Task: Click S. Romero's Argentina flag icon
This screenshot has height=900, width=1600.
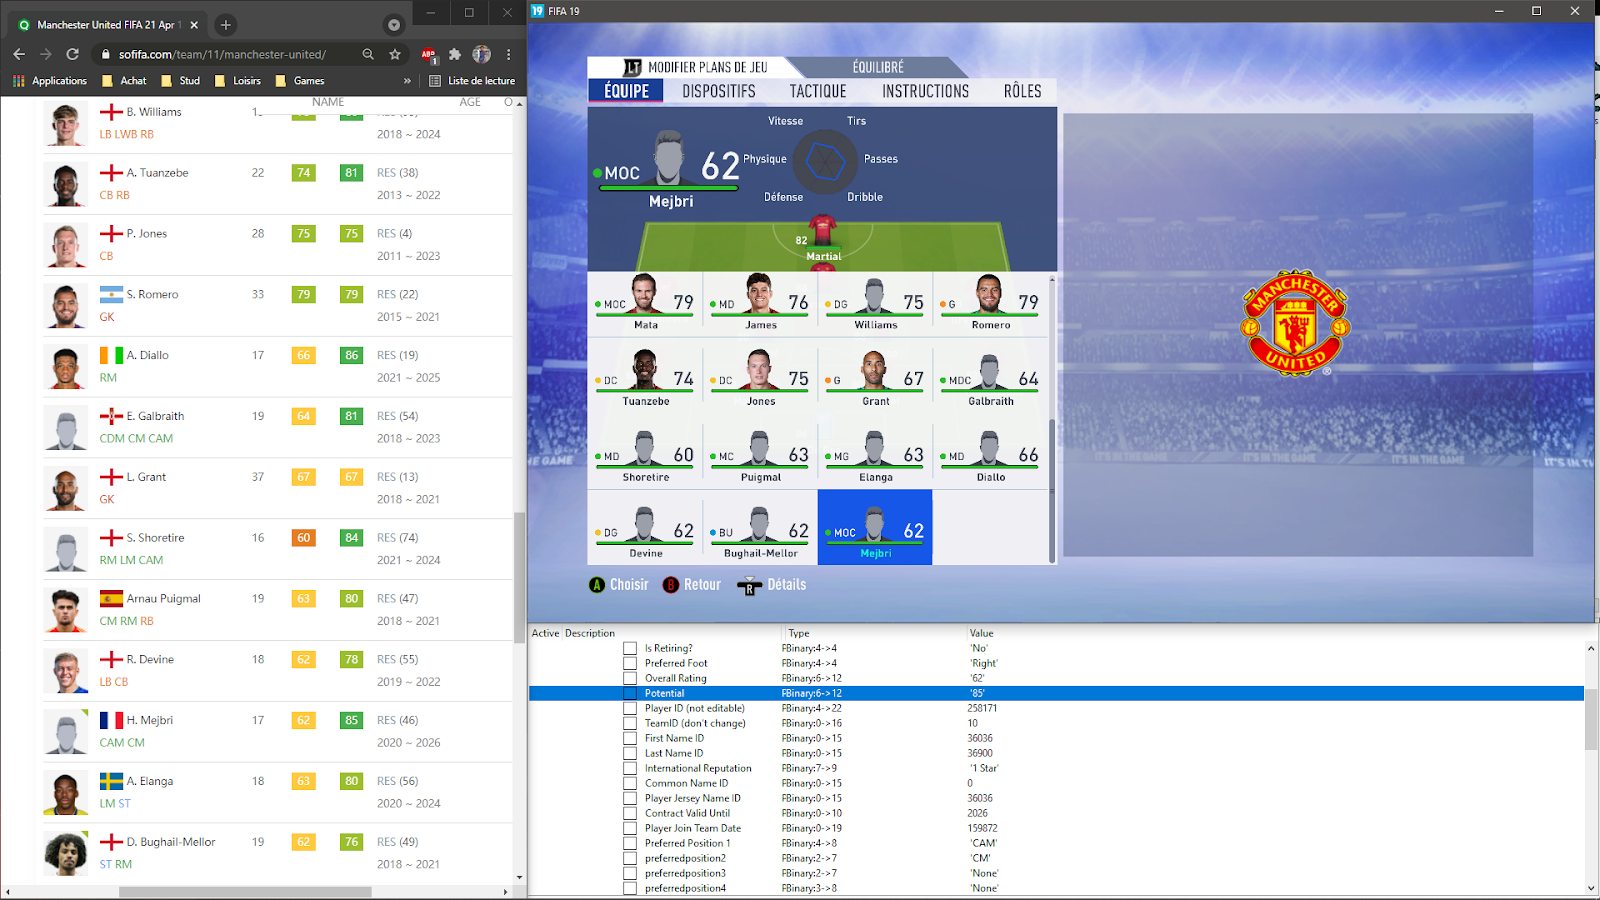Action: click(111, 294)
